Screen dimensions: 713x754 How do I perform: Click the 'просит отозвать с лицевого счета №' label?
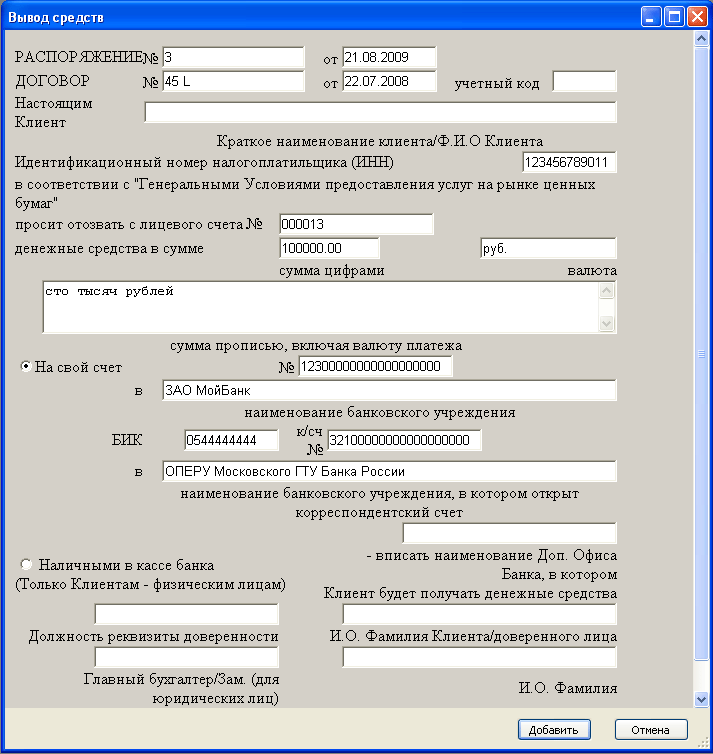[x=139, y=225]
